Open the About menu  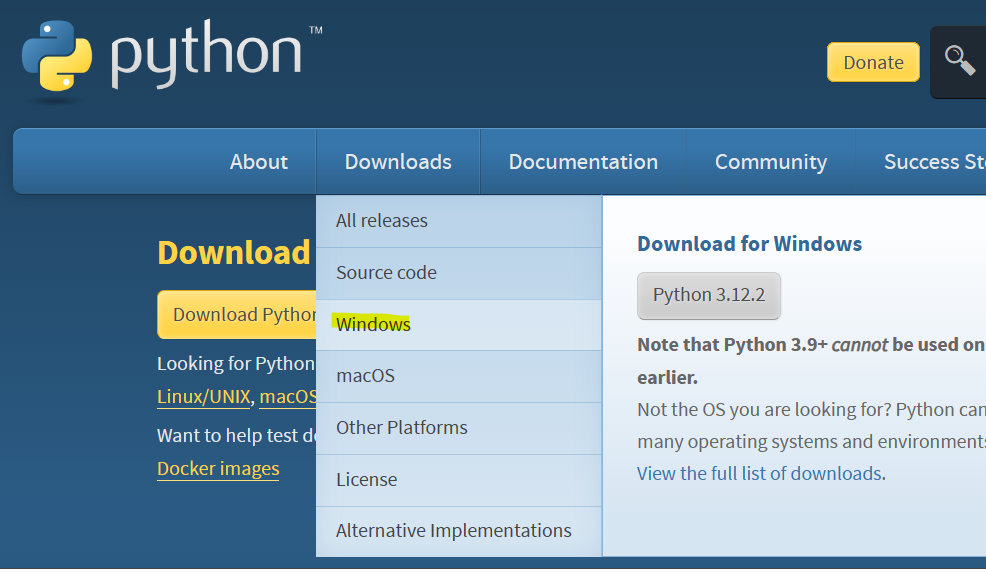[258, 162]
